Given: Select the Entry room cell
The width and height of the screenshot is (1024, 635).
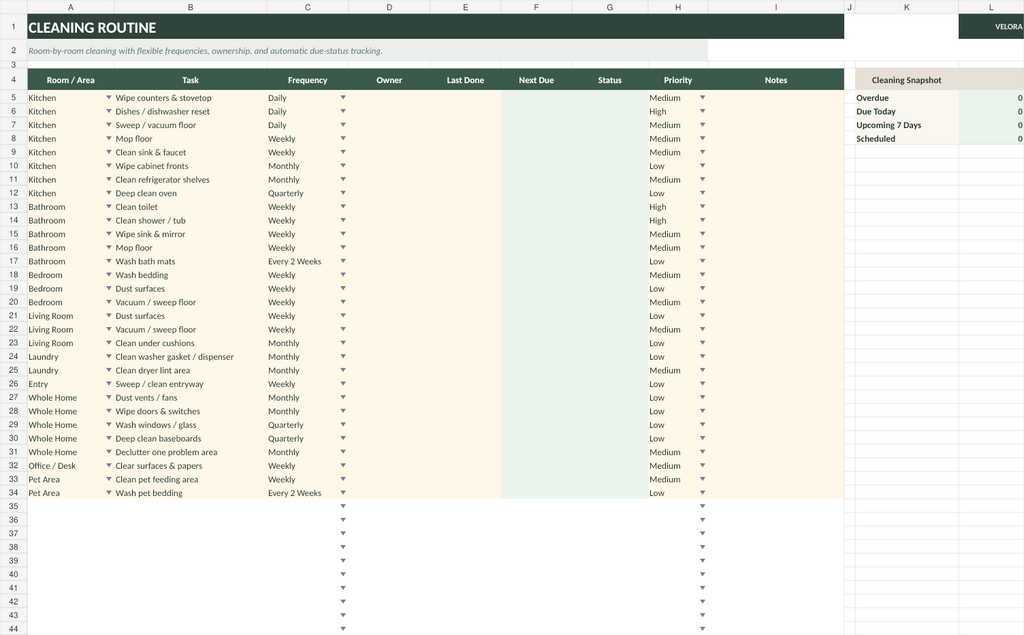Looking at the screenshot, I should [71, 383].
